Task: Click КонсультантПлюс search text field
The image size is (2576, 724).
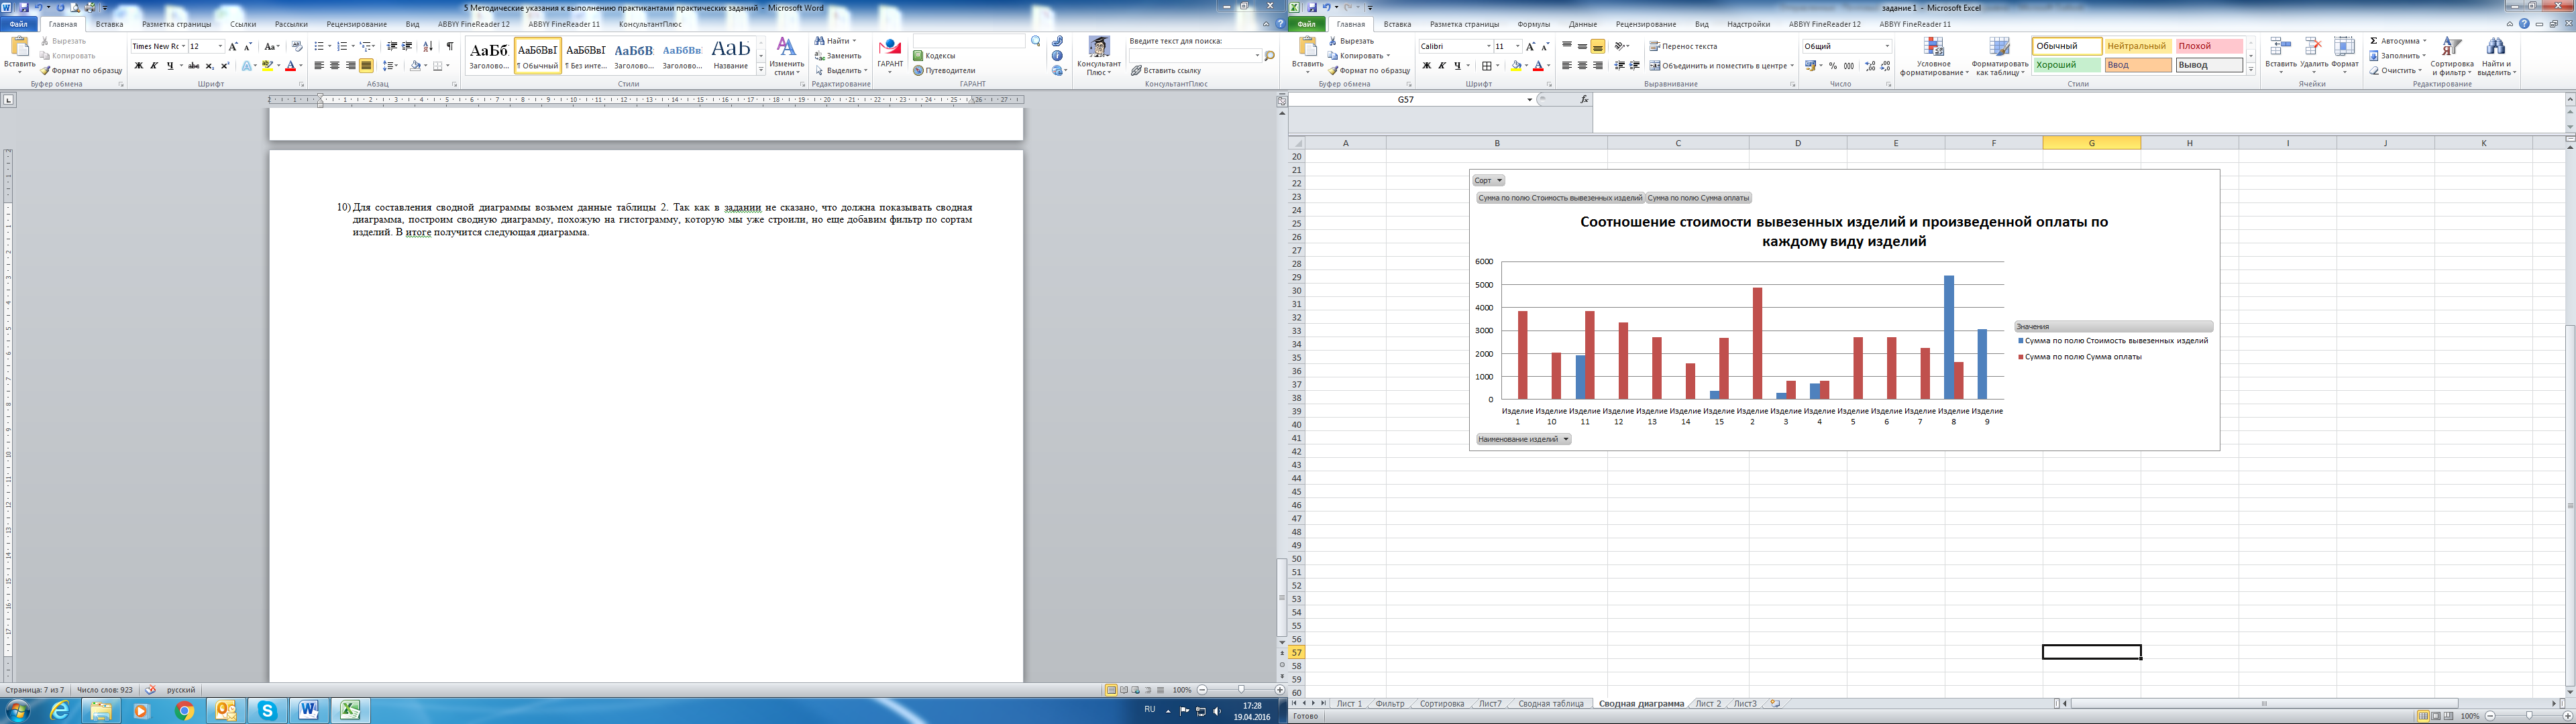Action: coord(1195,56)
